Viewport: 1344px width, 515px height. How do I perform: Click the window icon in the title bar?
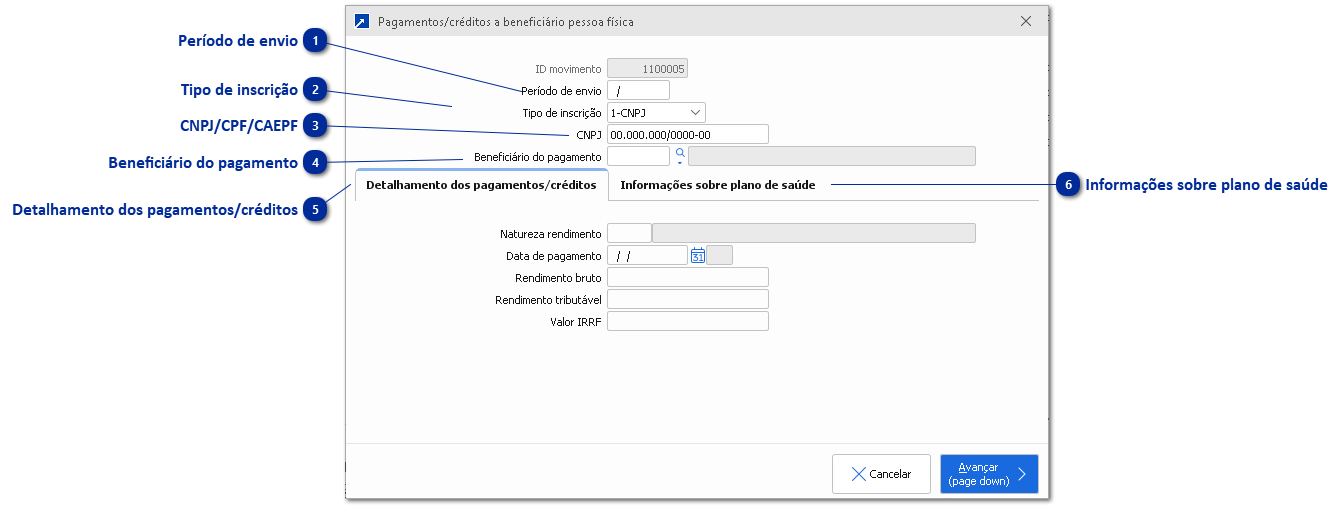tap(361, 21)
